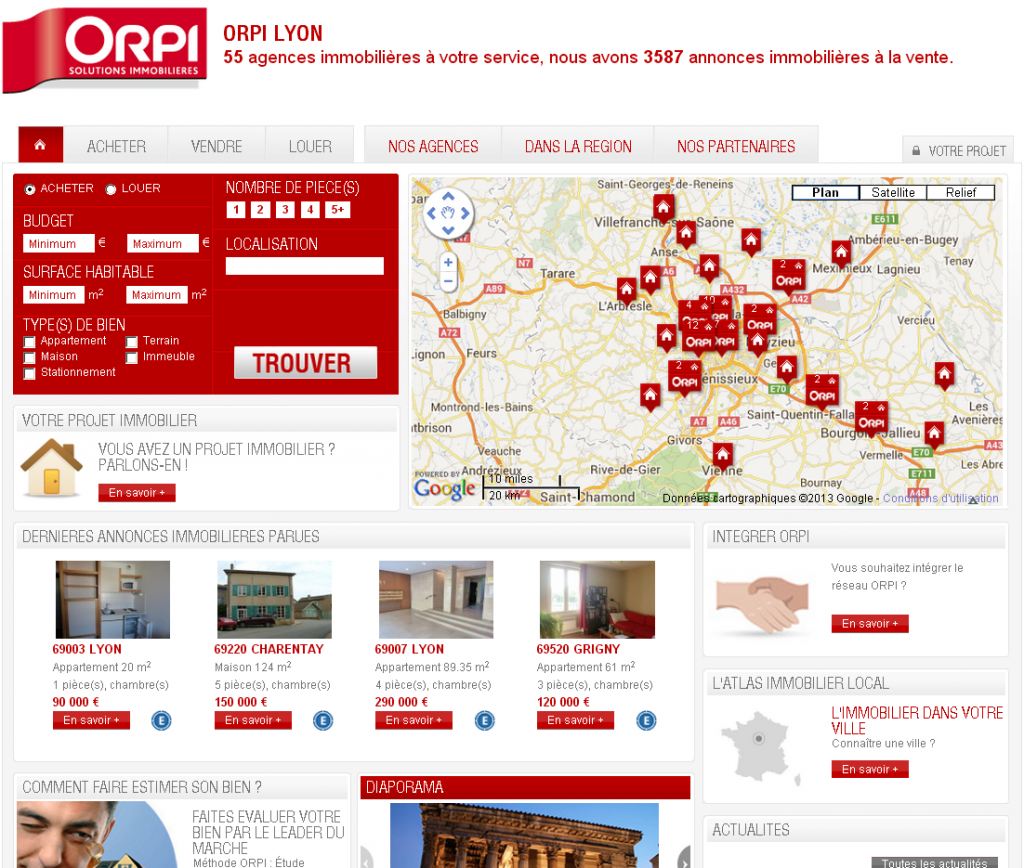Check the Stationnement checkbox
The height and width of the screenshot is (868, 1024).
coord(29,373)
